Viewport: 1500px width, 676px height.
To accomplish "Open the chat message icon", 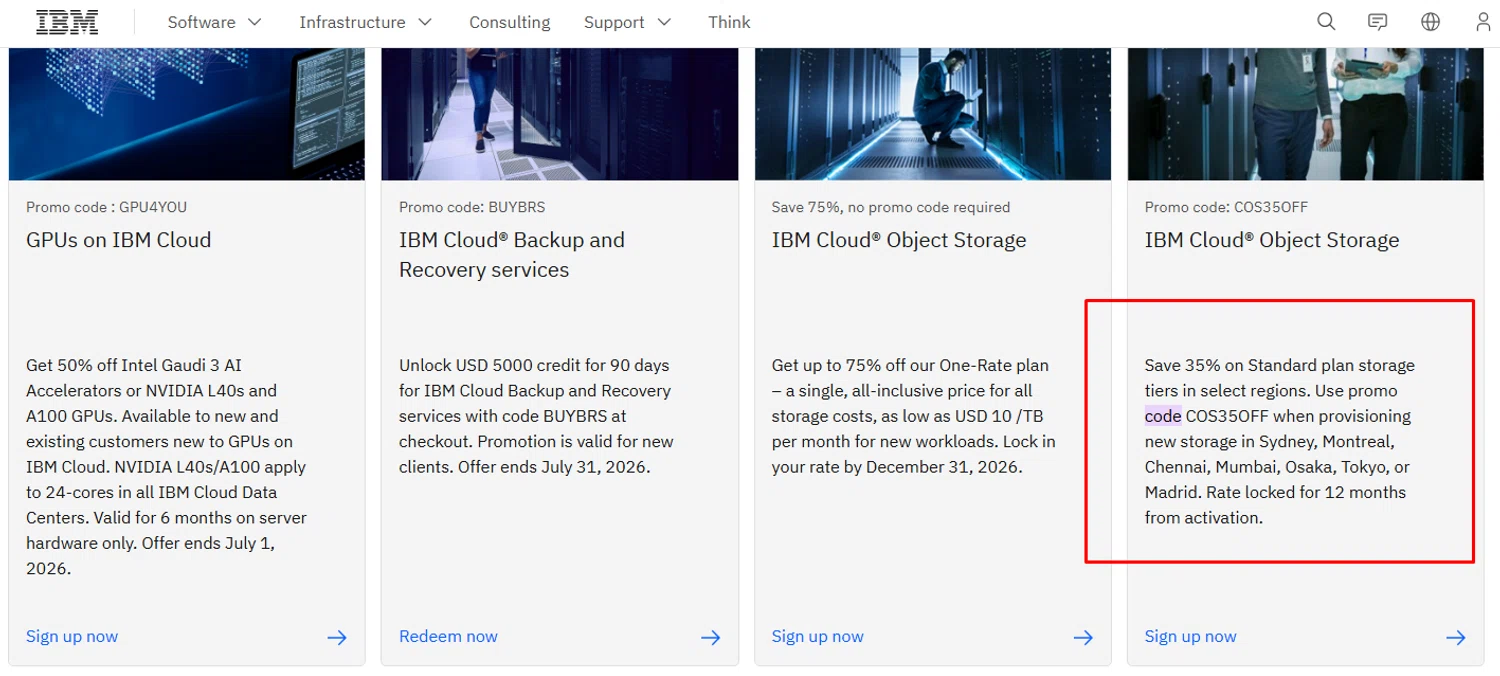I will click(1378, 22).
